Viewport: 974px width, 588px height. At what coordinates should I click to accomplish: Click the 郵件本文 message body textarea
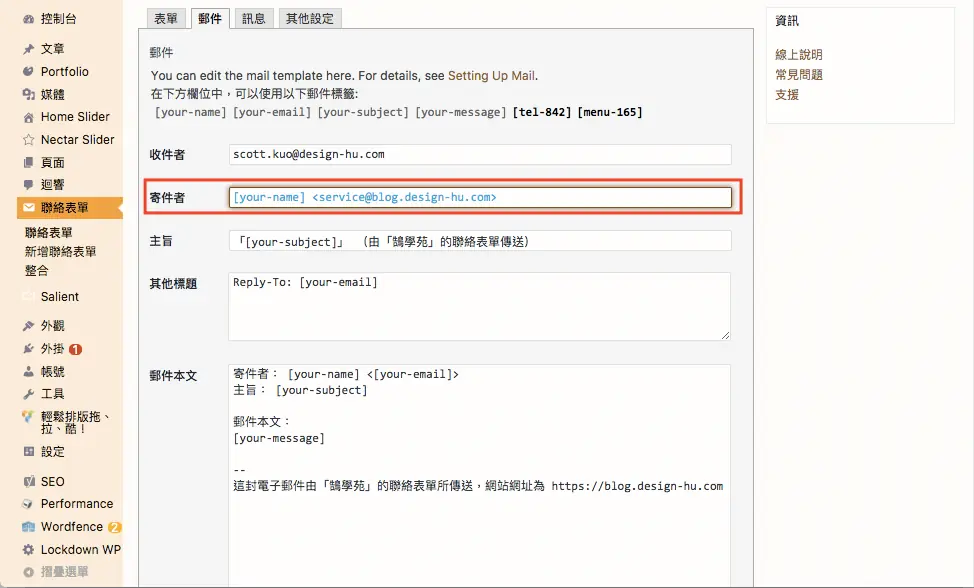pos(480,476)
